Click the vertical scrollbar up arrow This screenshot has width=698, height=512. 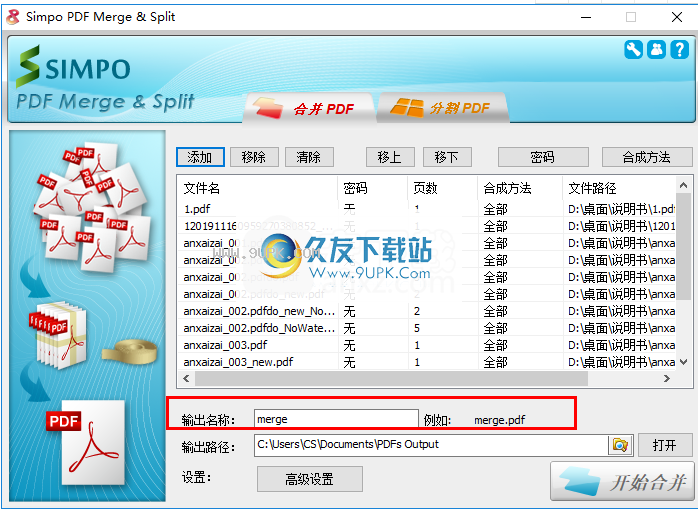(684, 185)
